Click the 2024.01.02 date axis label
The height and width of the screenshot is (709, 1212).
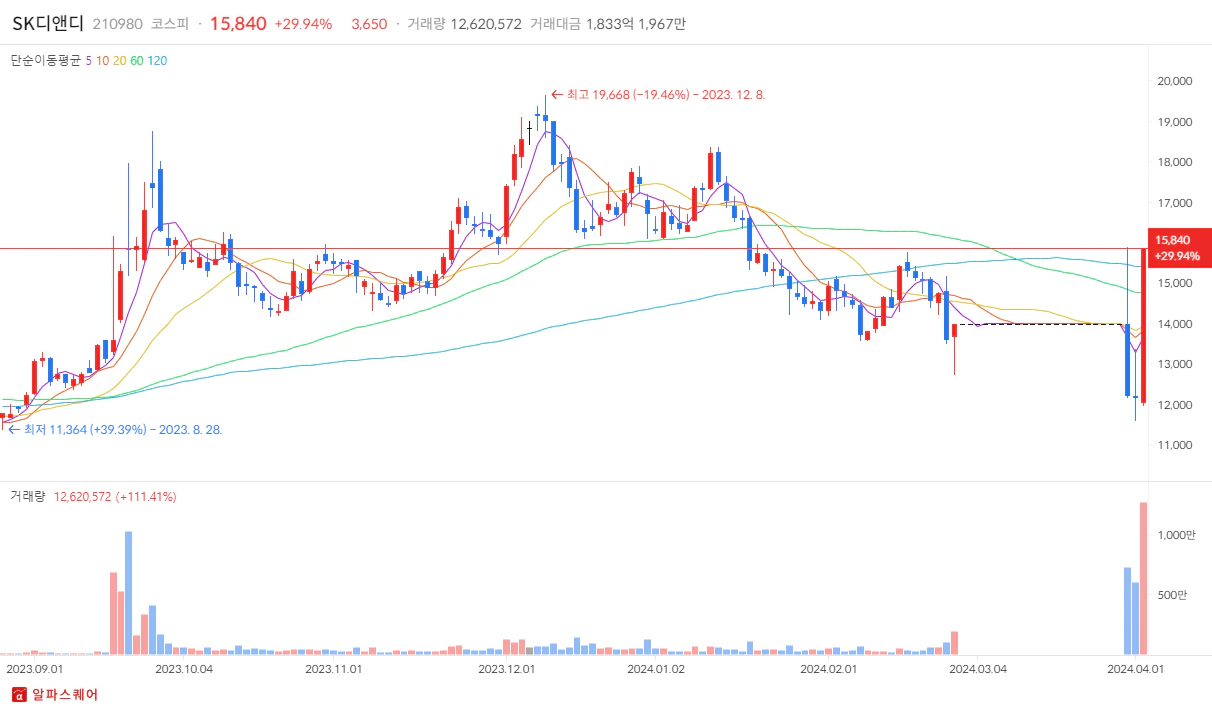pos(655,668)
